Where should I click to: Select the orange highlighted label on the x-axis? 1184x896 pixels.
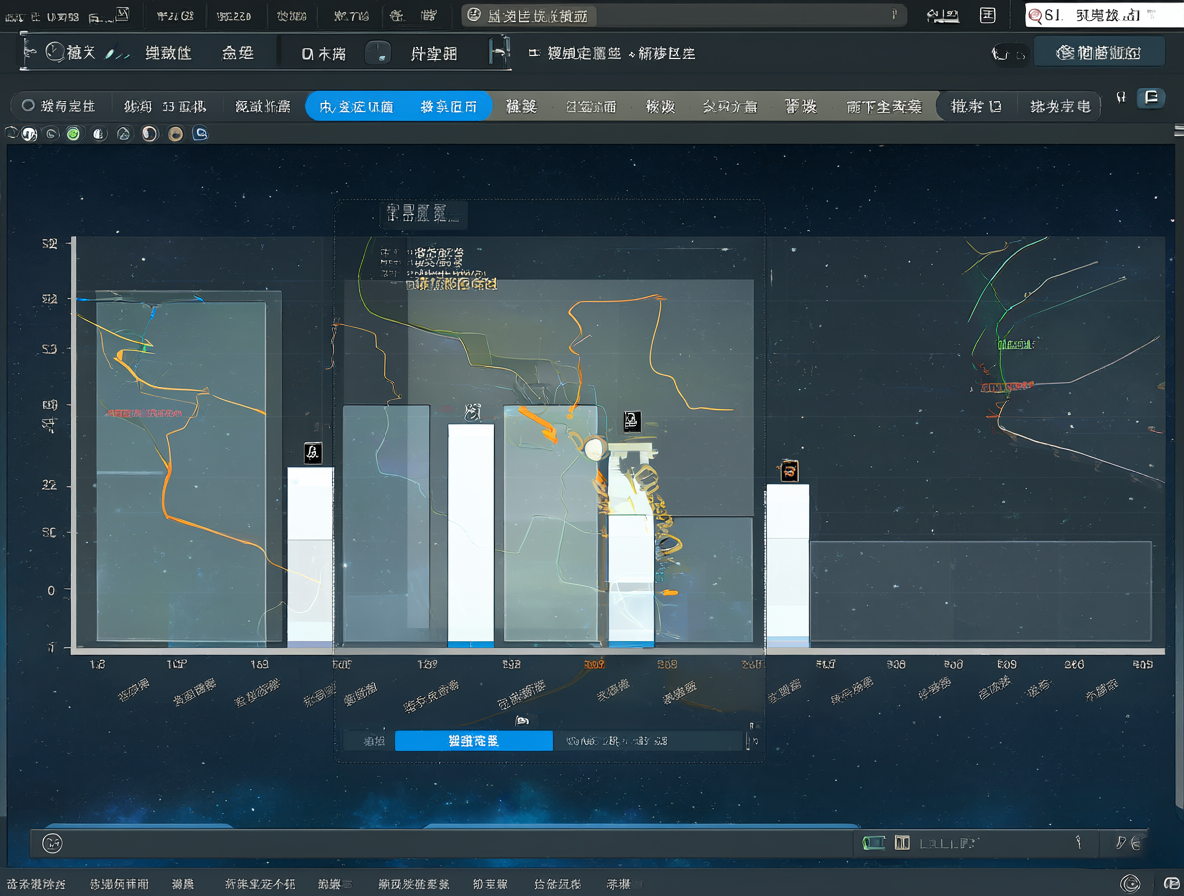(594, 664)
